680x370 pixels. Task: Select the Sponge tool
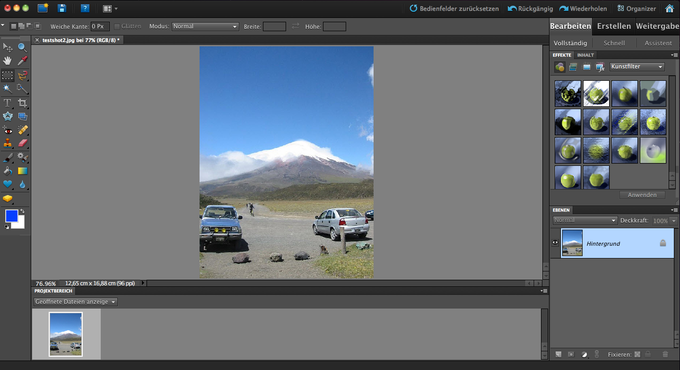point(7,198)
